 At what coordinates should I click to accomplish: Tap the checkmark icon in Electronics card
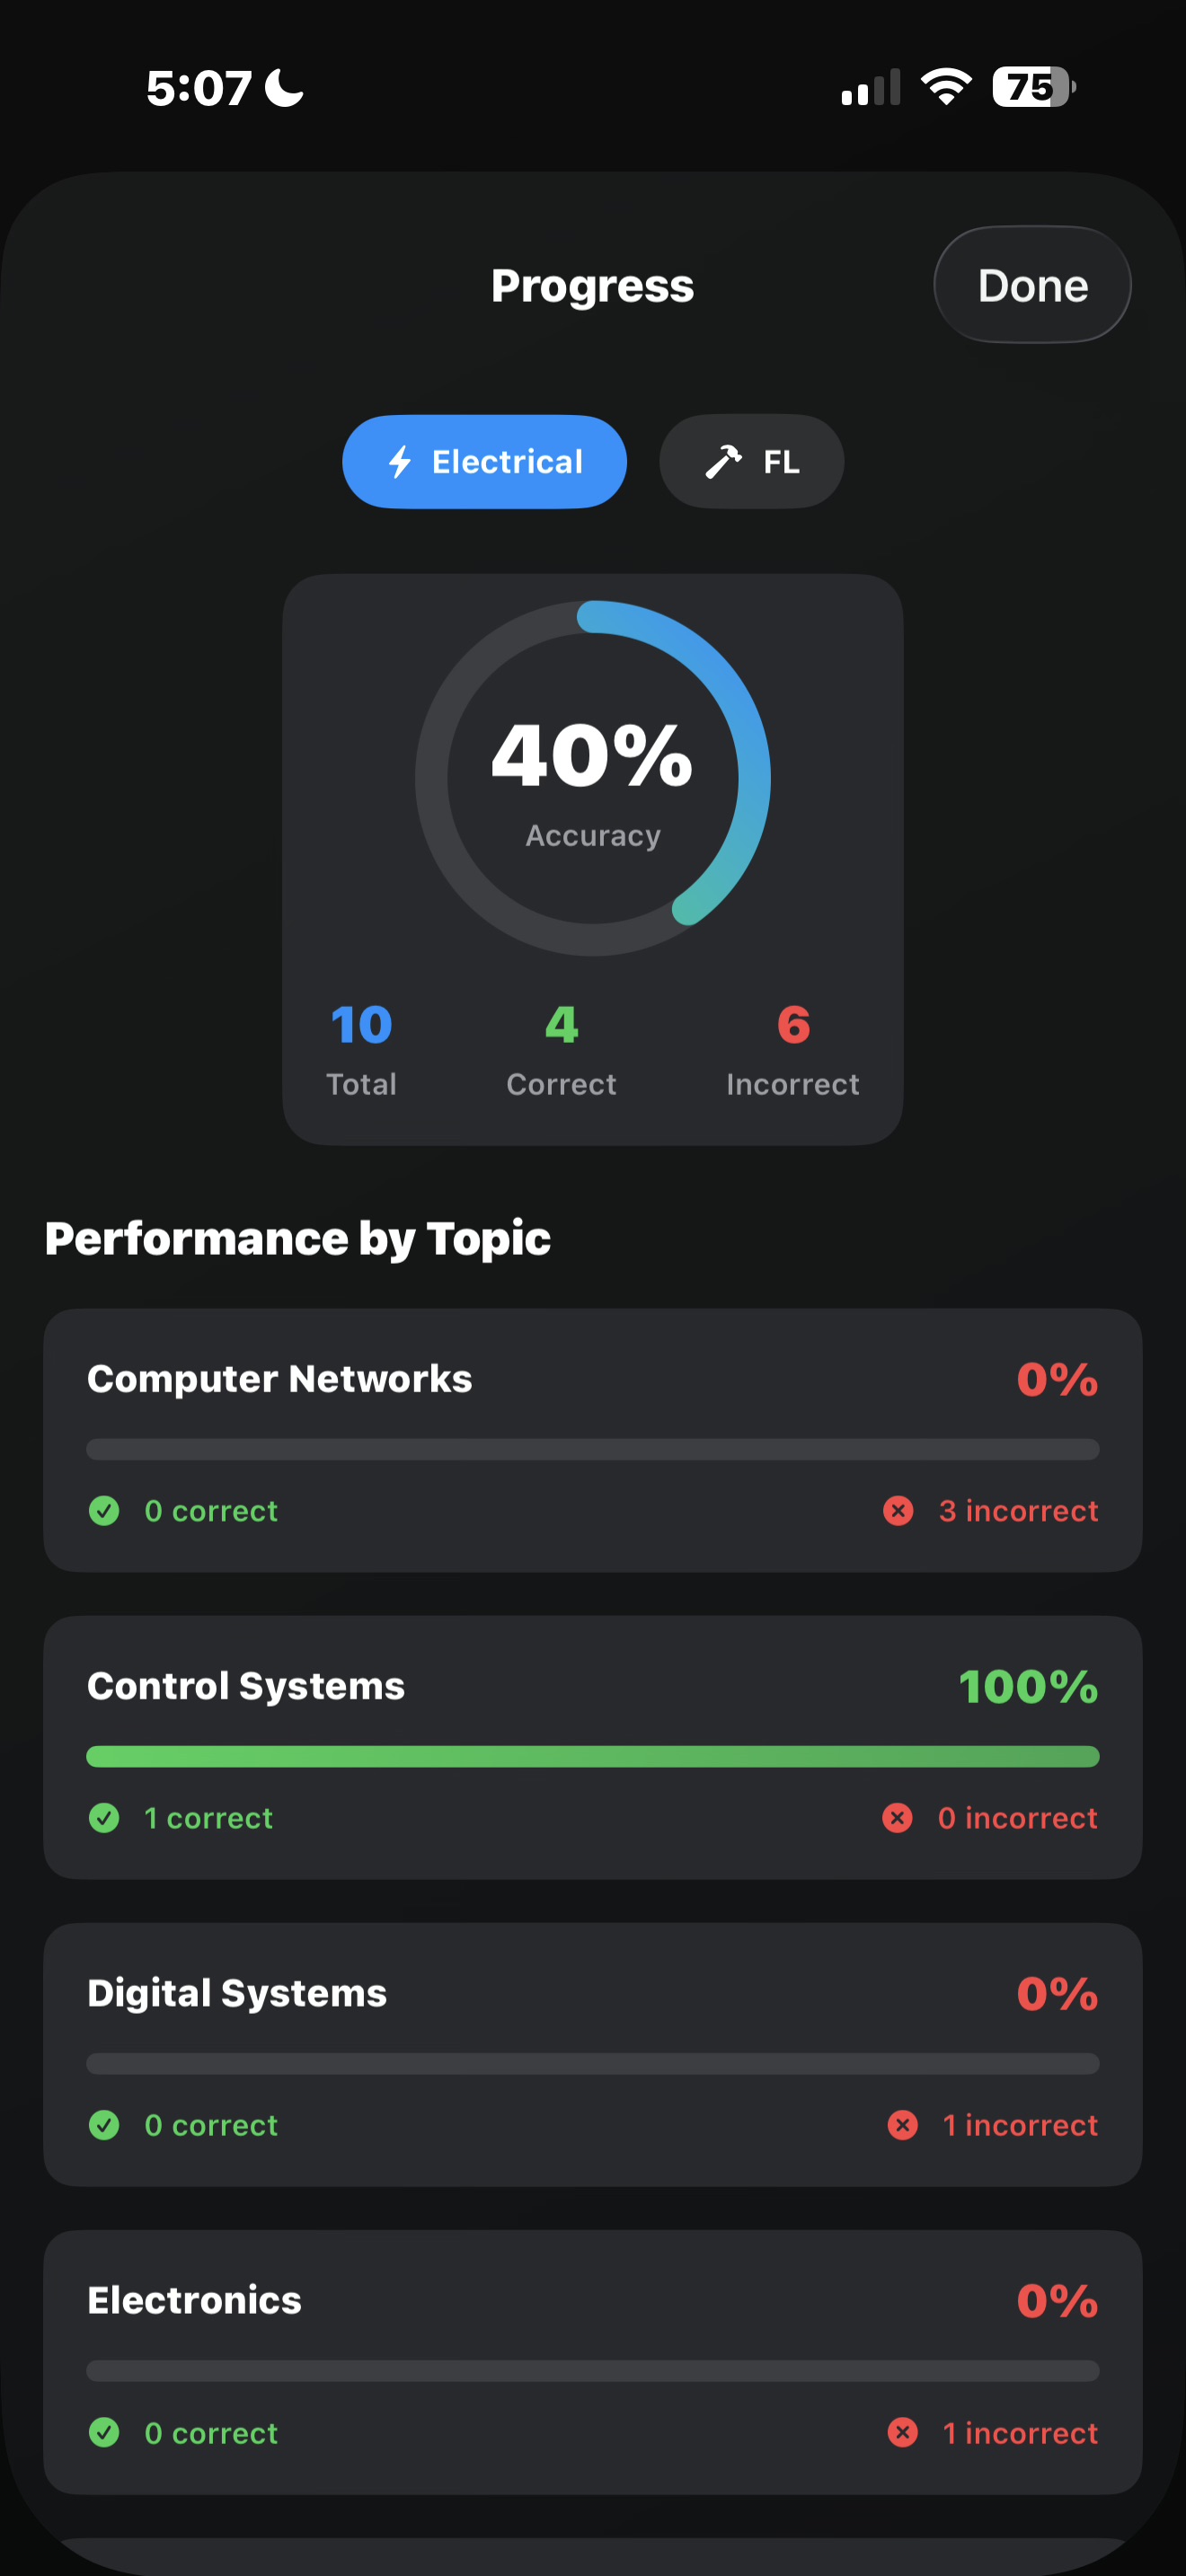click(x=104, y=2433)
